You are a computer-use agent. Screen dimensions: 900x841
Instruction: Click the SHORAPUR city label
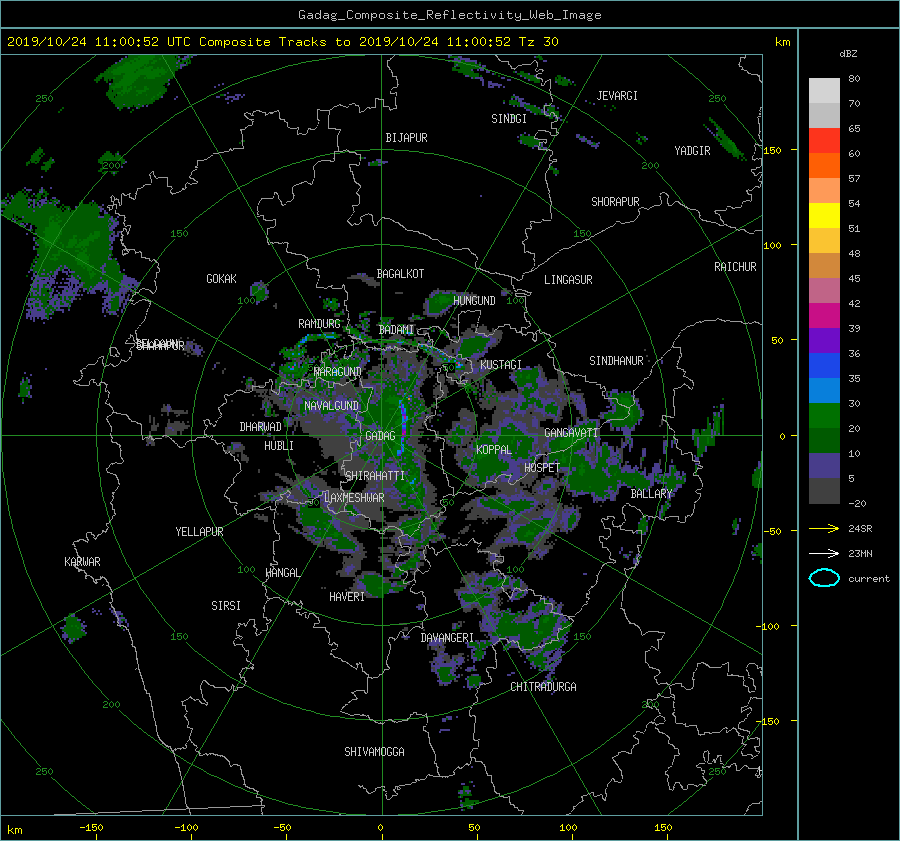click(615, 201)
